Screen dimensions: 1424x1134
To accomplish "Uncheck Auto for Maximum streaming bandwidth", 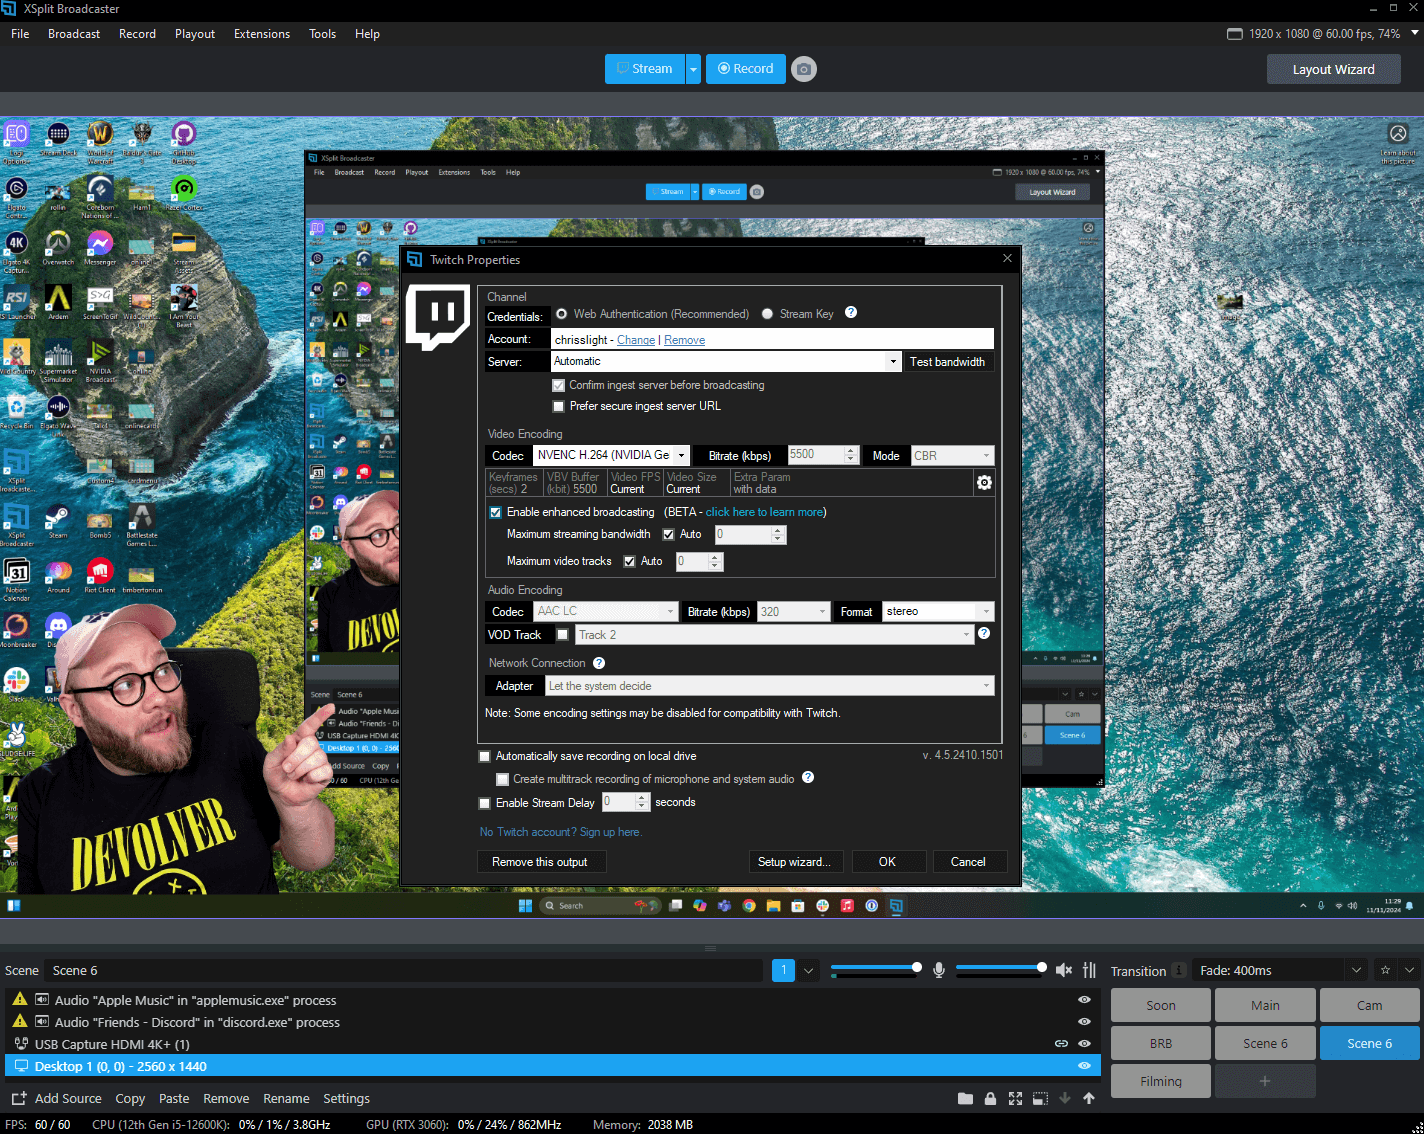I will coord(669,534).
